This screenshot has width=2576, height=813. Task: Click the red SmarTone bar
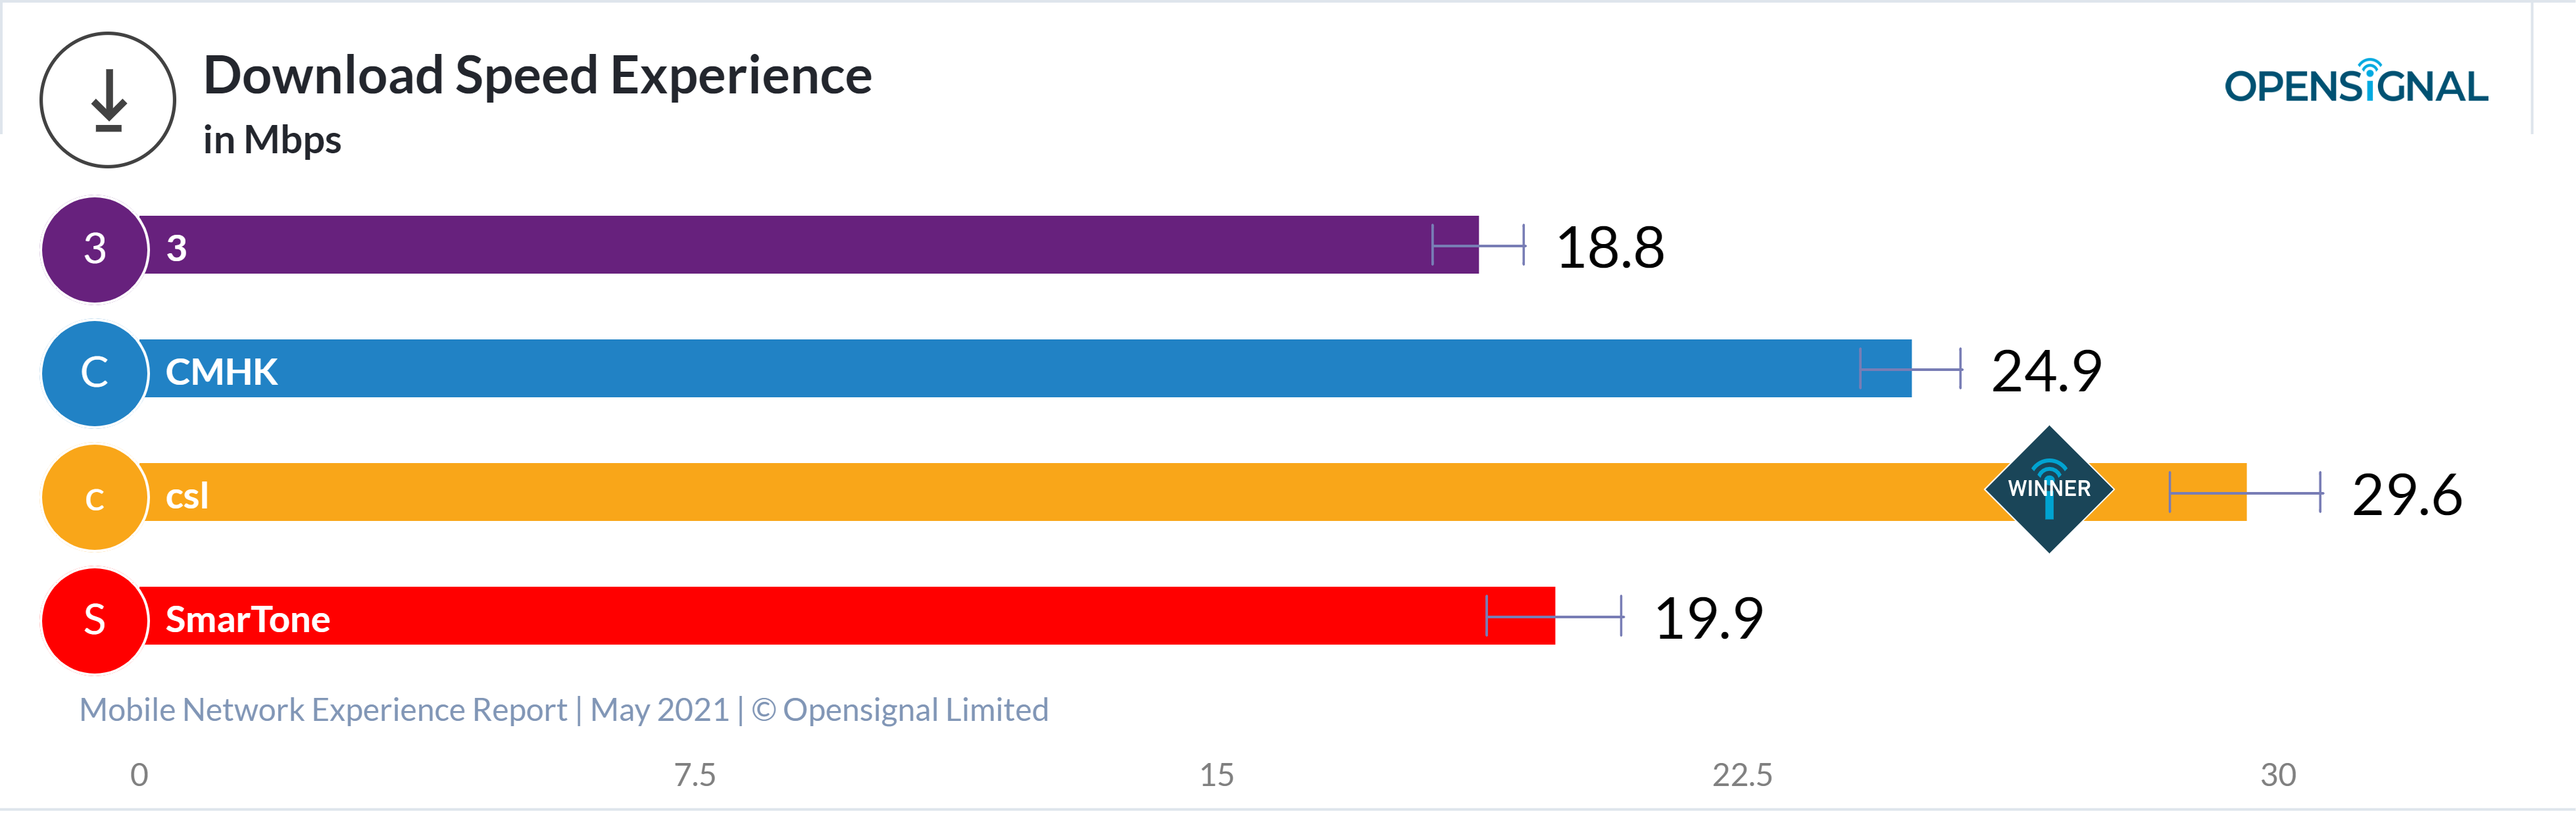(x=850, y=616)
